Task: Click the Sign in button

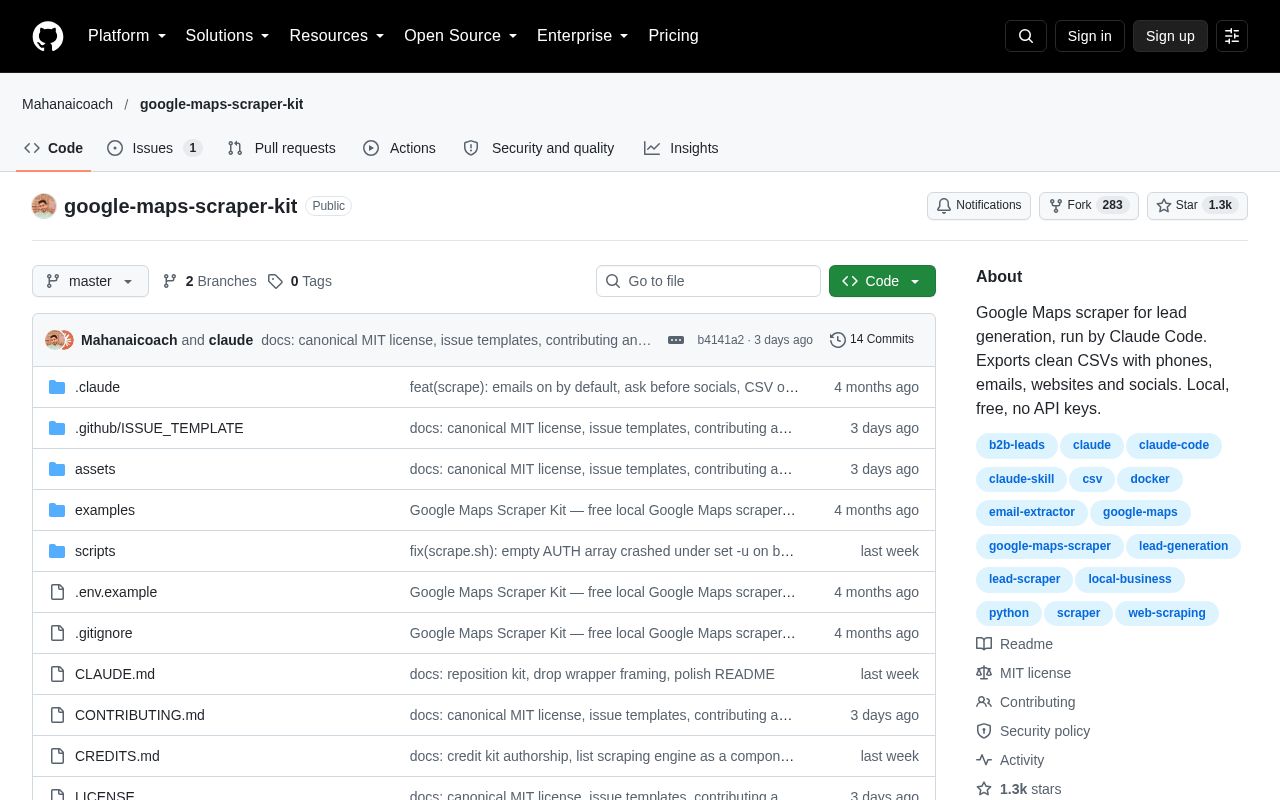Action: [x=1089, y=36]
